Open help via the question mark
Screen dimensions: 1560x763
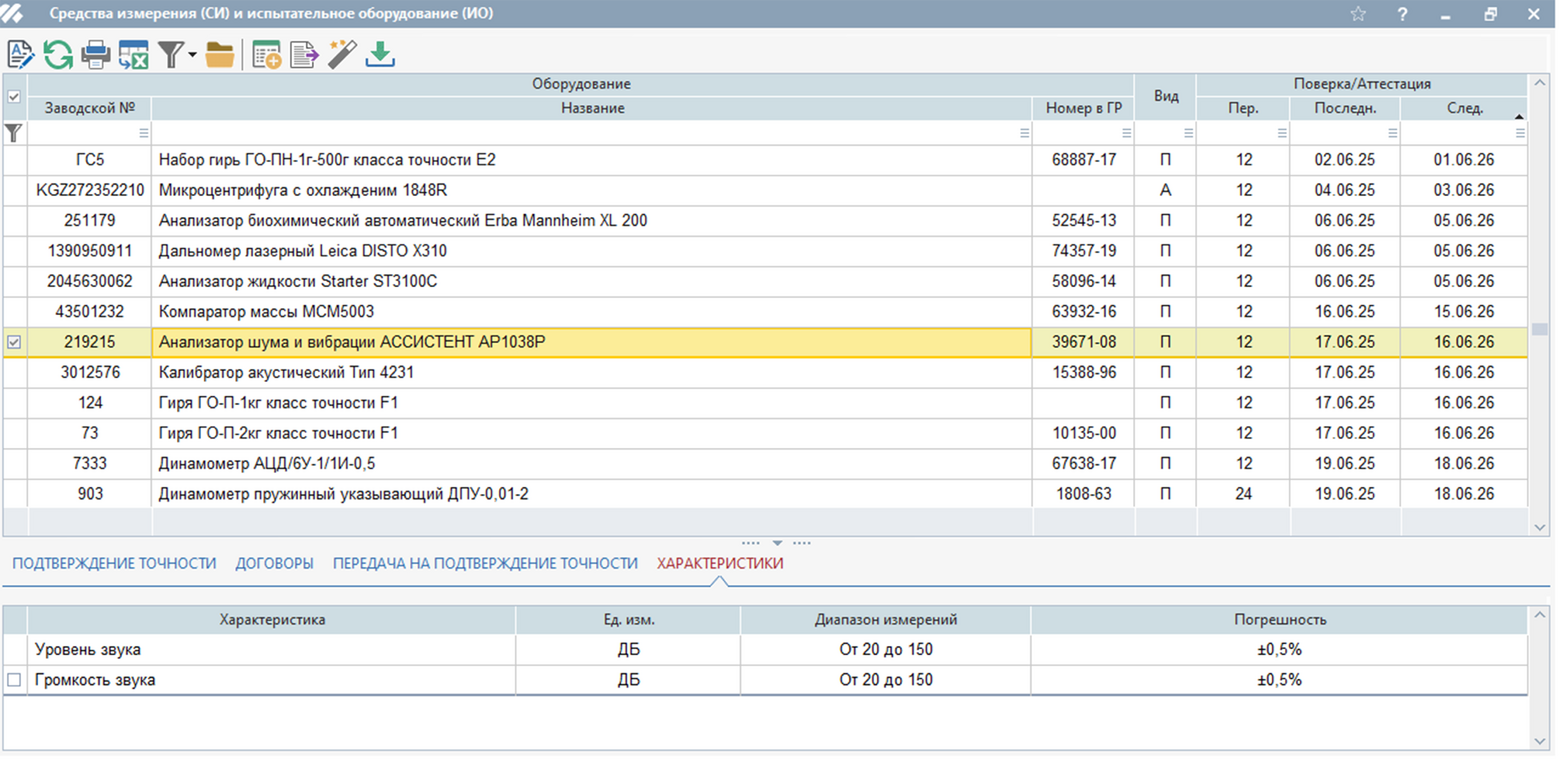tap(1402, 14)
